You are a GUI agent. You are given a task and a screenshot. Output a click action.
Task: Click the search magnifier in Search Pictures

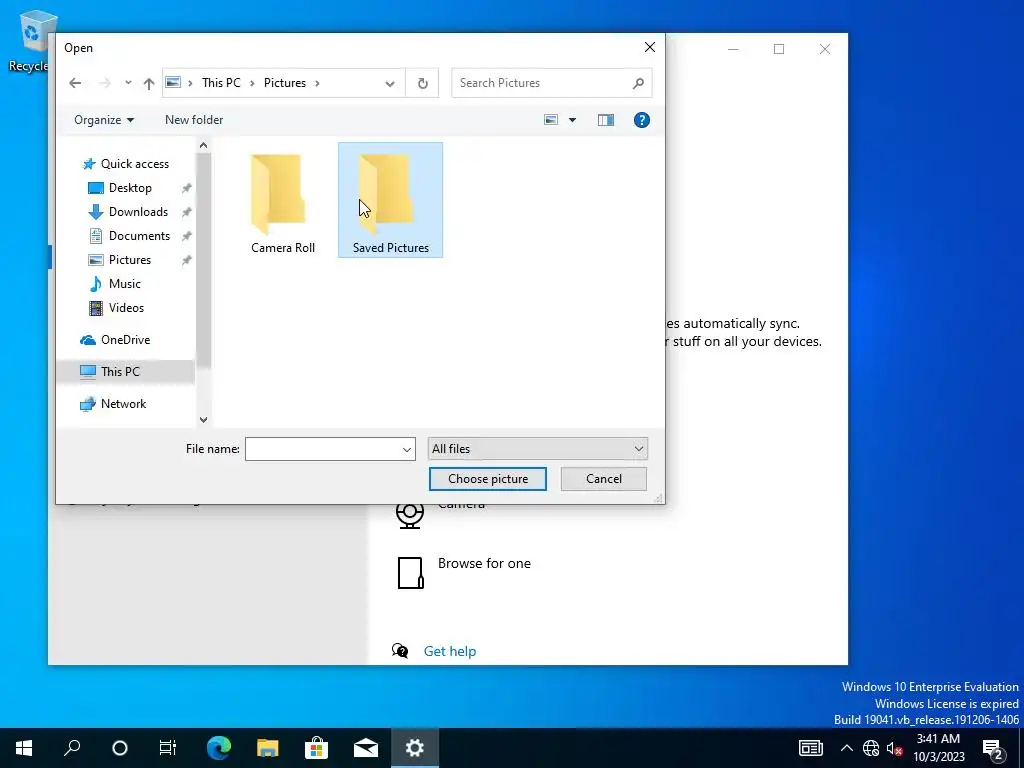tap(638, 83)
